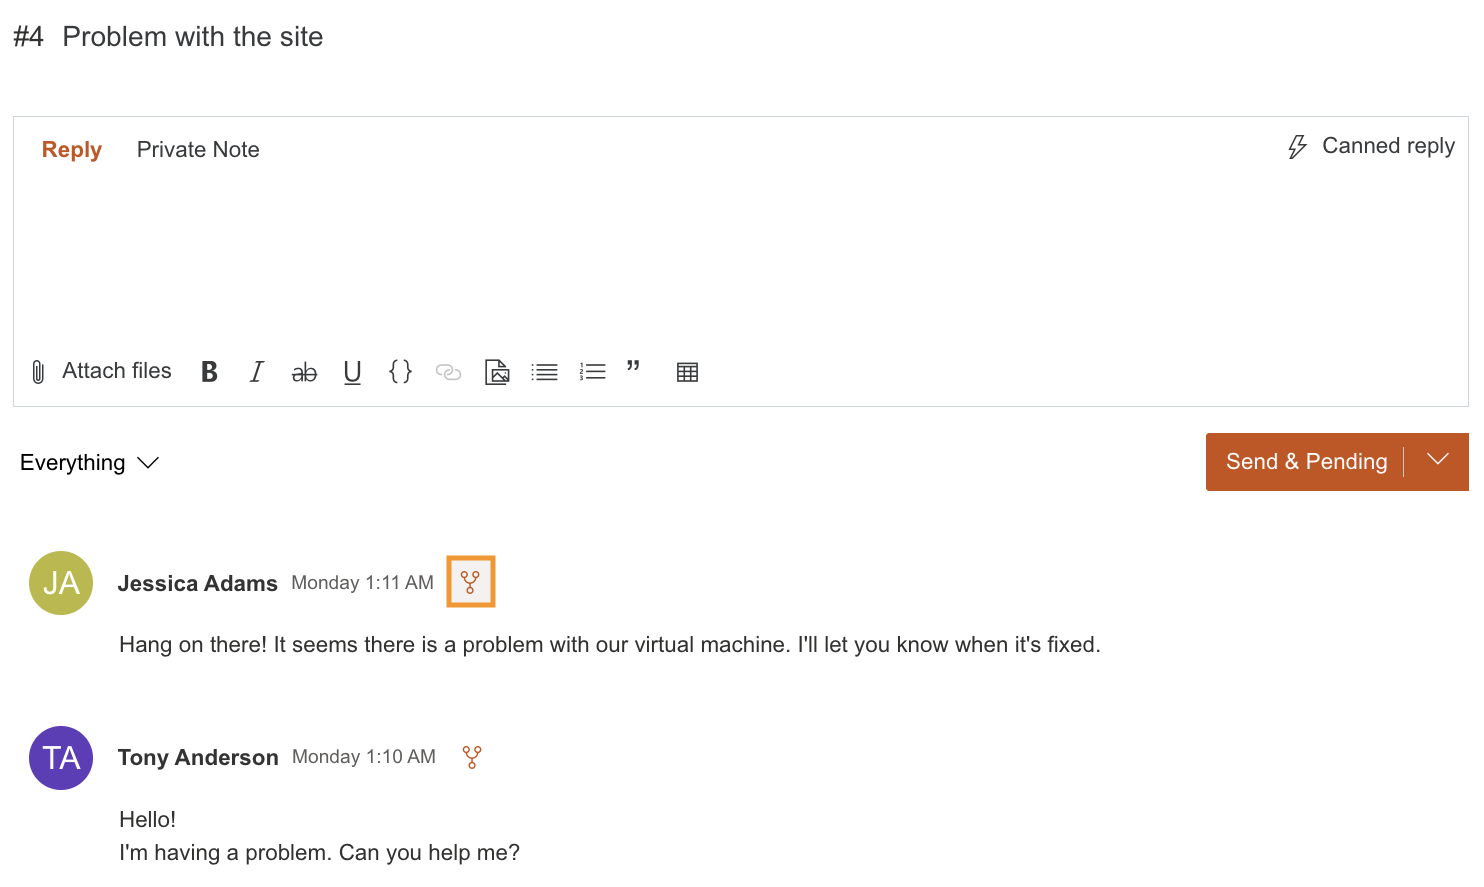Viewport: 1484px width, 887px height.
Task: Toggle strikethrough formatting
Action: coord(304,373)
